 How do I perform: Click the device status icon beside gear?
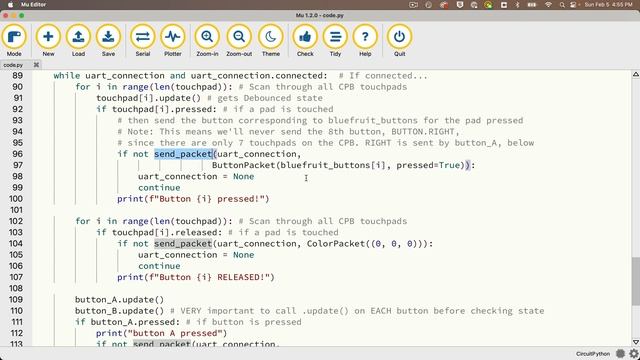tap(620, 353)
